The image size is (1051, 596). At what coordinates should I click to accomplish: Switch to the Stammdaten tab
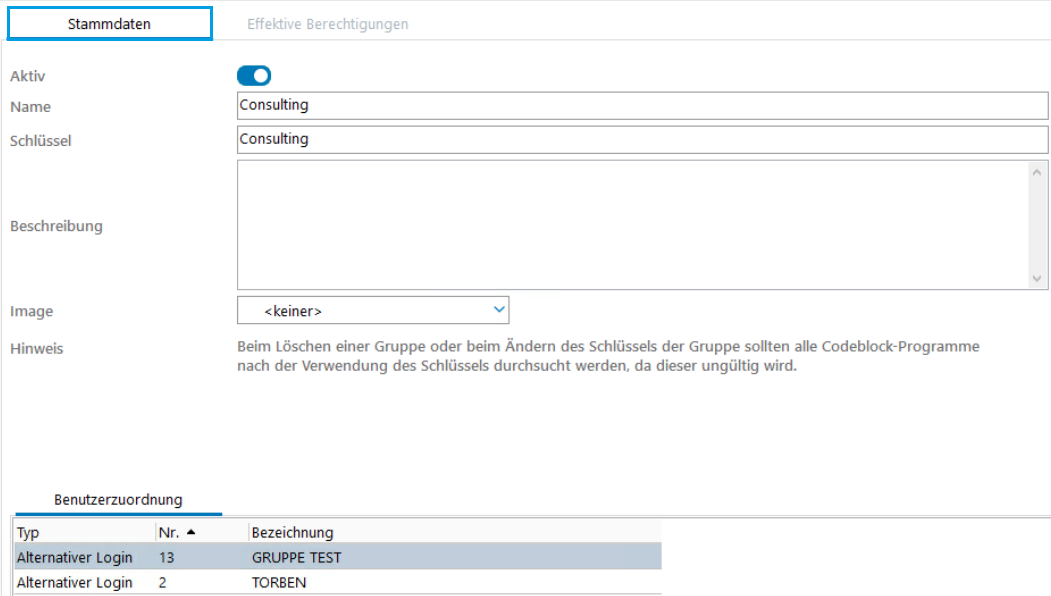(x=109, y=24)
